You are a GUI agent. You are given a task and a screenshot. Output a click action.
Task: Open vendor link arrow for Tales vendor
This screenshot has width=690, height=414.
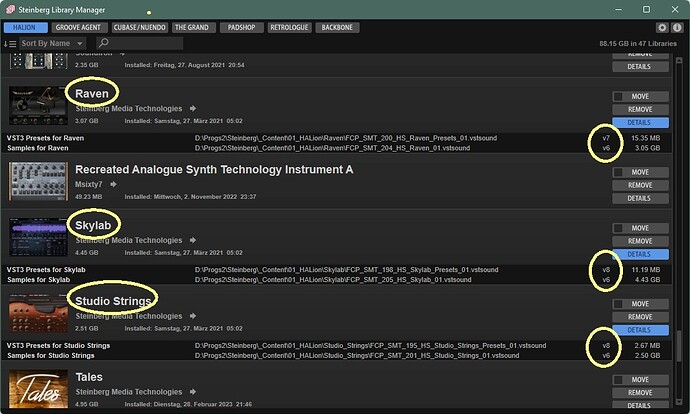coord(193,392)
